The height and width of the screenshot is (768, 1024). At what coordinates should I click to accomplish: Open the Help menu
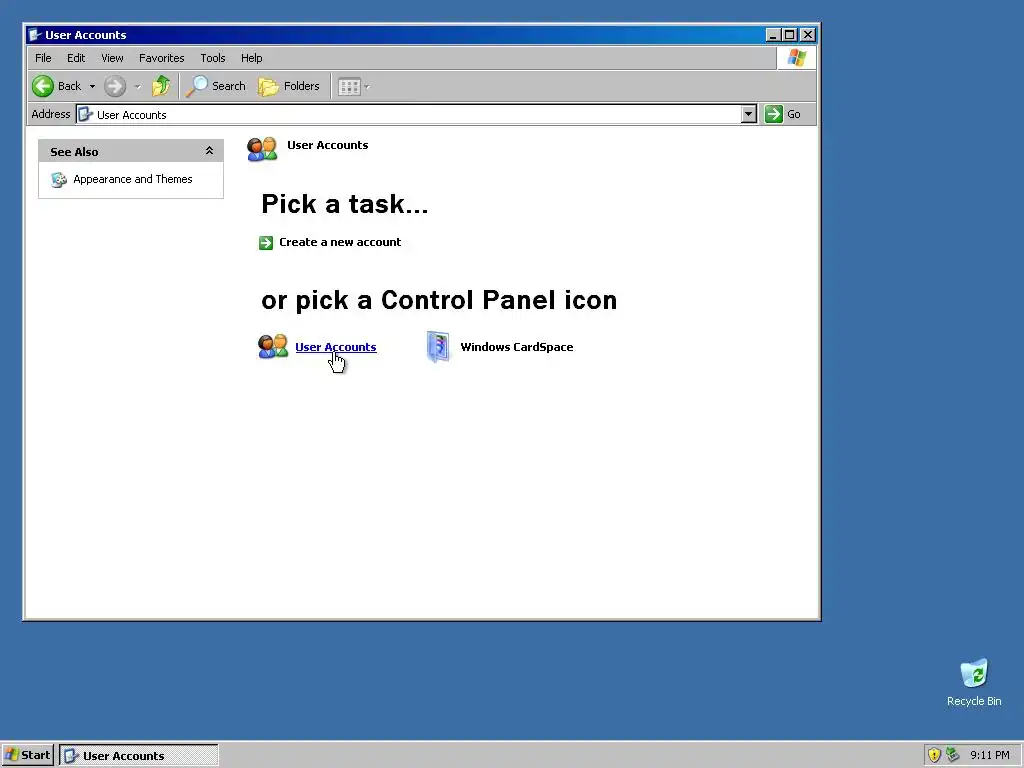(x=251, y=58)
